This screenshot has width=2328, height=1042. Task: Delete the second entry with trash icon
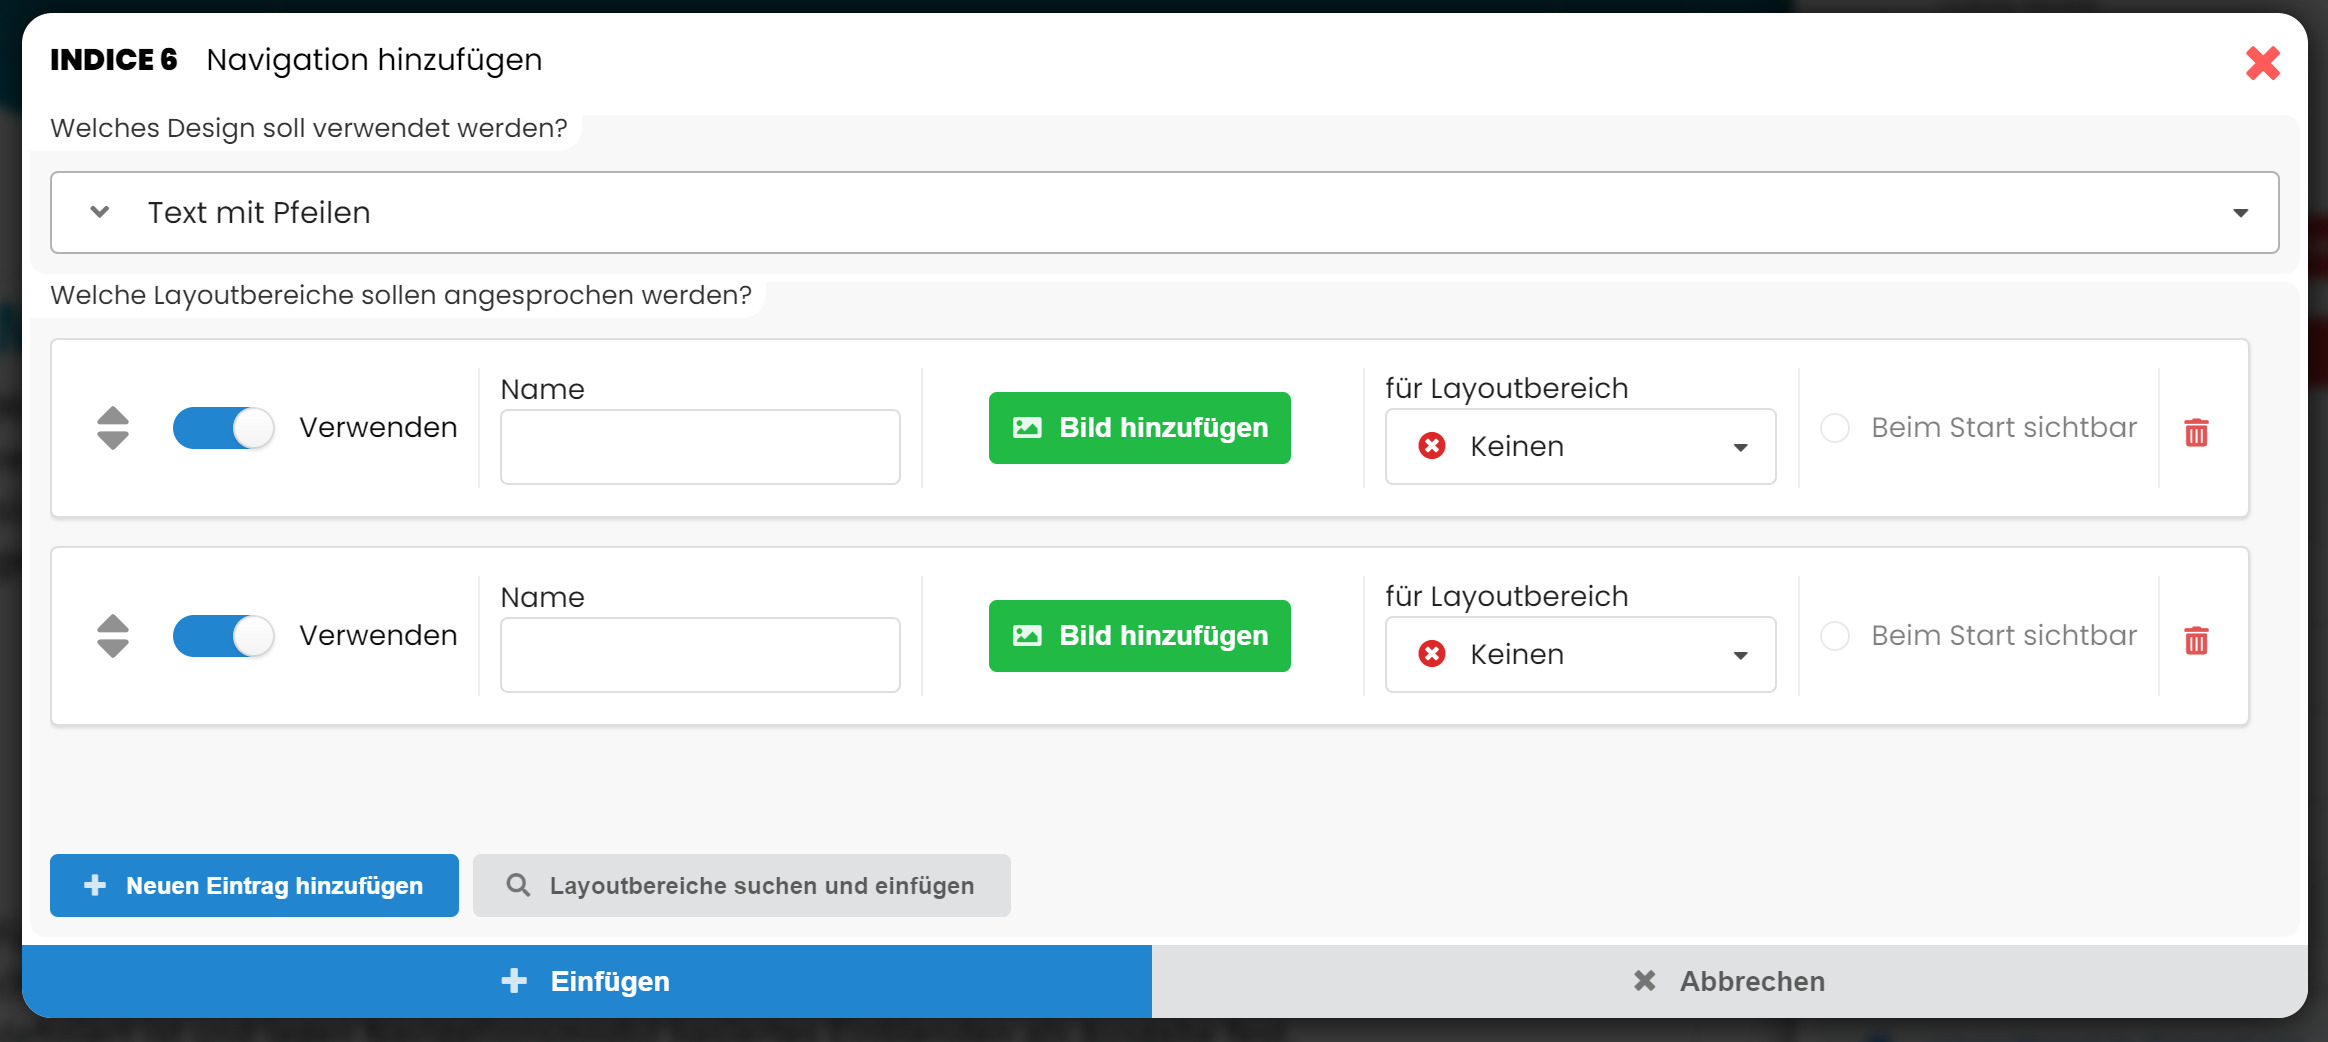click(x=2196, y=640)
